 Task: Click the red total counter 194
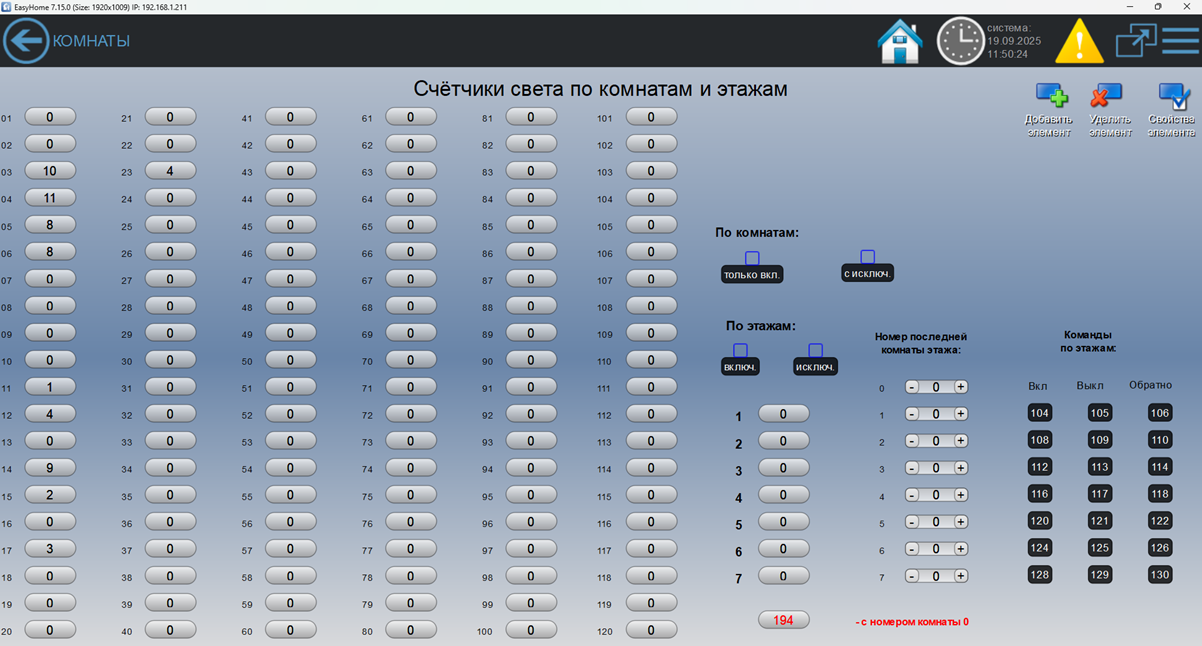coord(784,620)
